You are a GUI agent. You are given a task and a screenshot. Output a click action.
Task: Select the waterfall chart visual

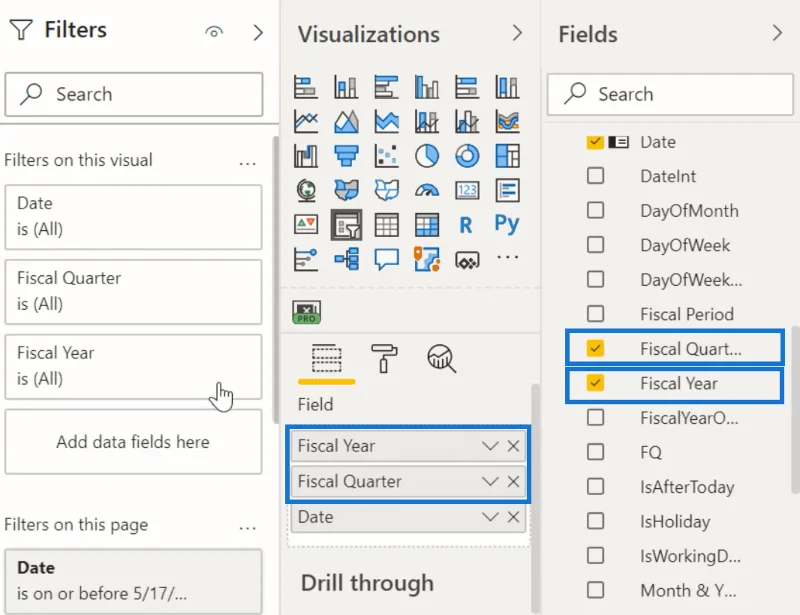[306, 156]
